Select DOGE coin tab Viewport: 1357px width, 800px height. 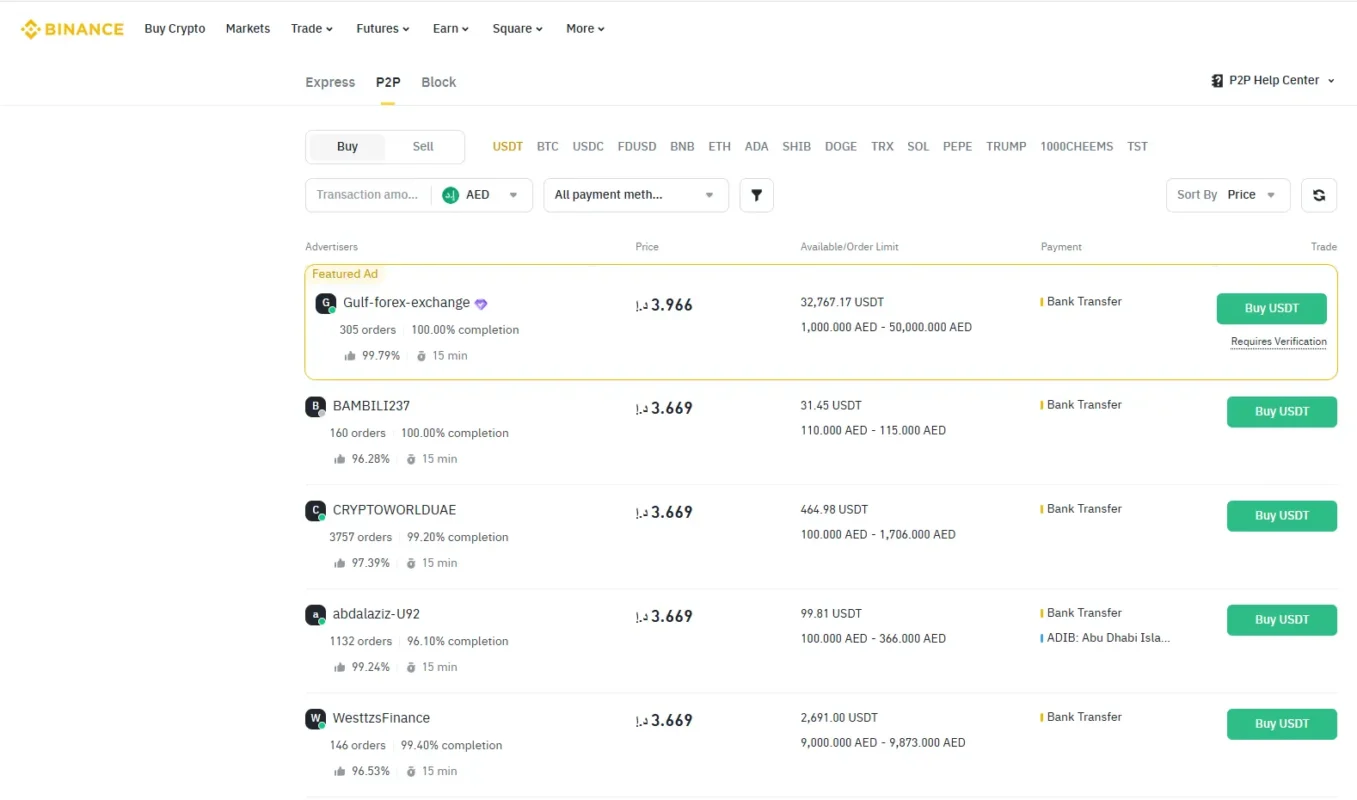[841, 147]
